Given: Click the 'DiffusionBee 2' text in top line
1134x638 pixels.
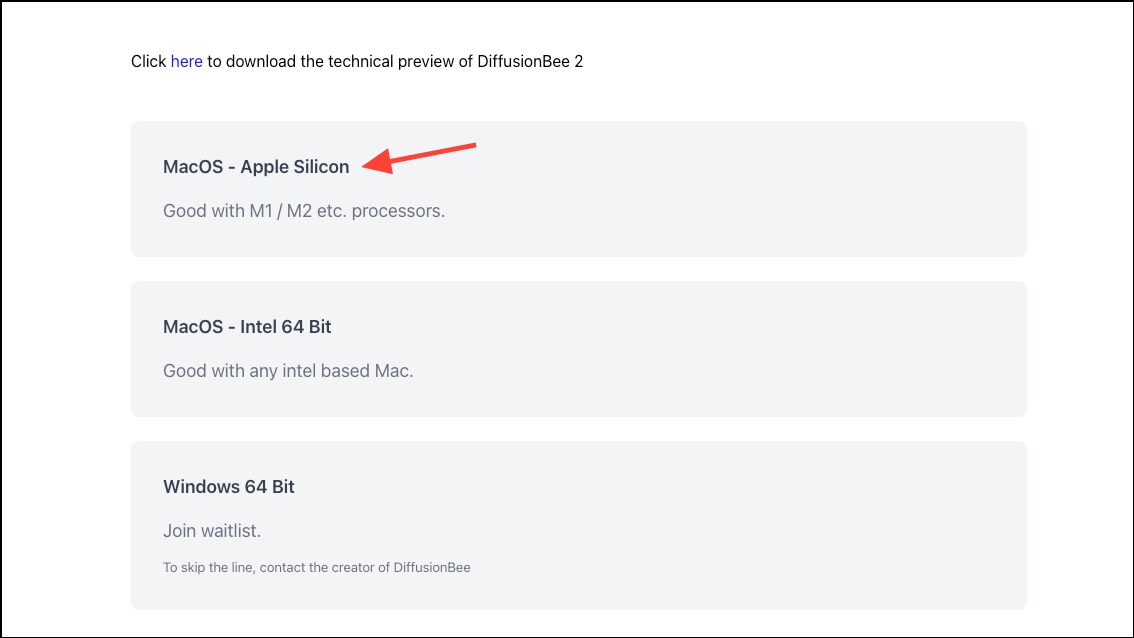Looking at the screenshot, I should point(530,61).
